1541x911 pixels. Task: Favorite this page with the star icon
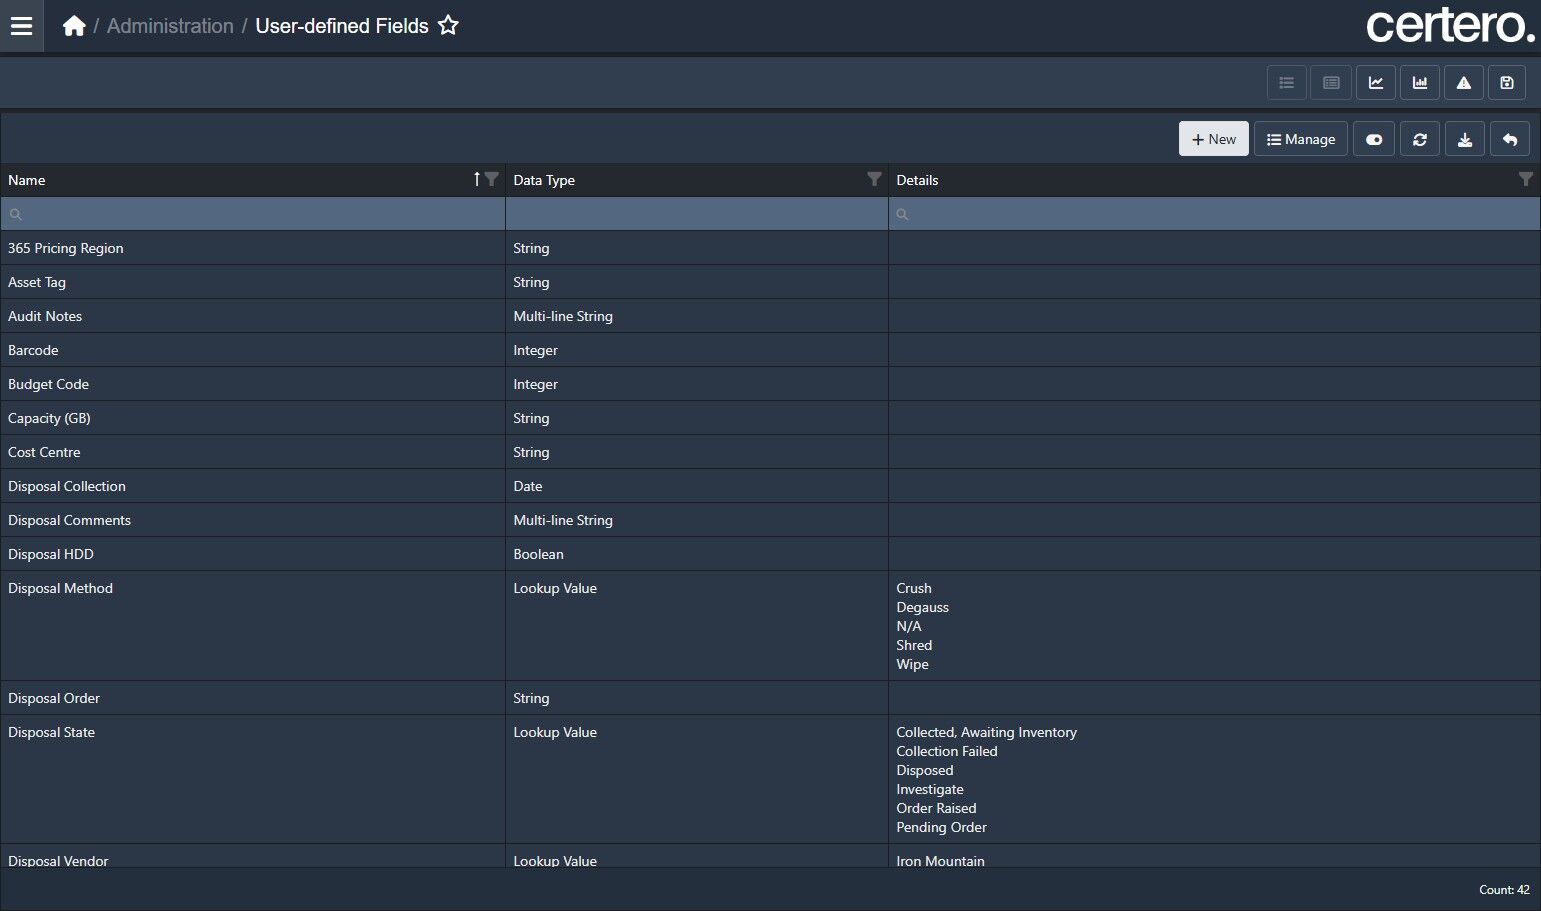click(x=448, y=26)
